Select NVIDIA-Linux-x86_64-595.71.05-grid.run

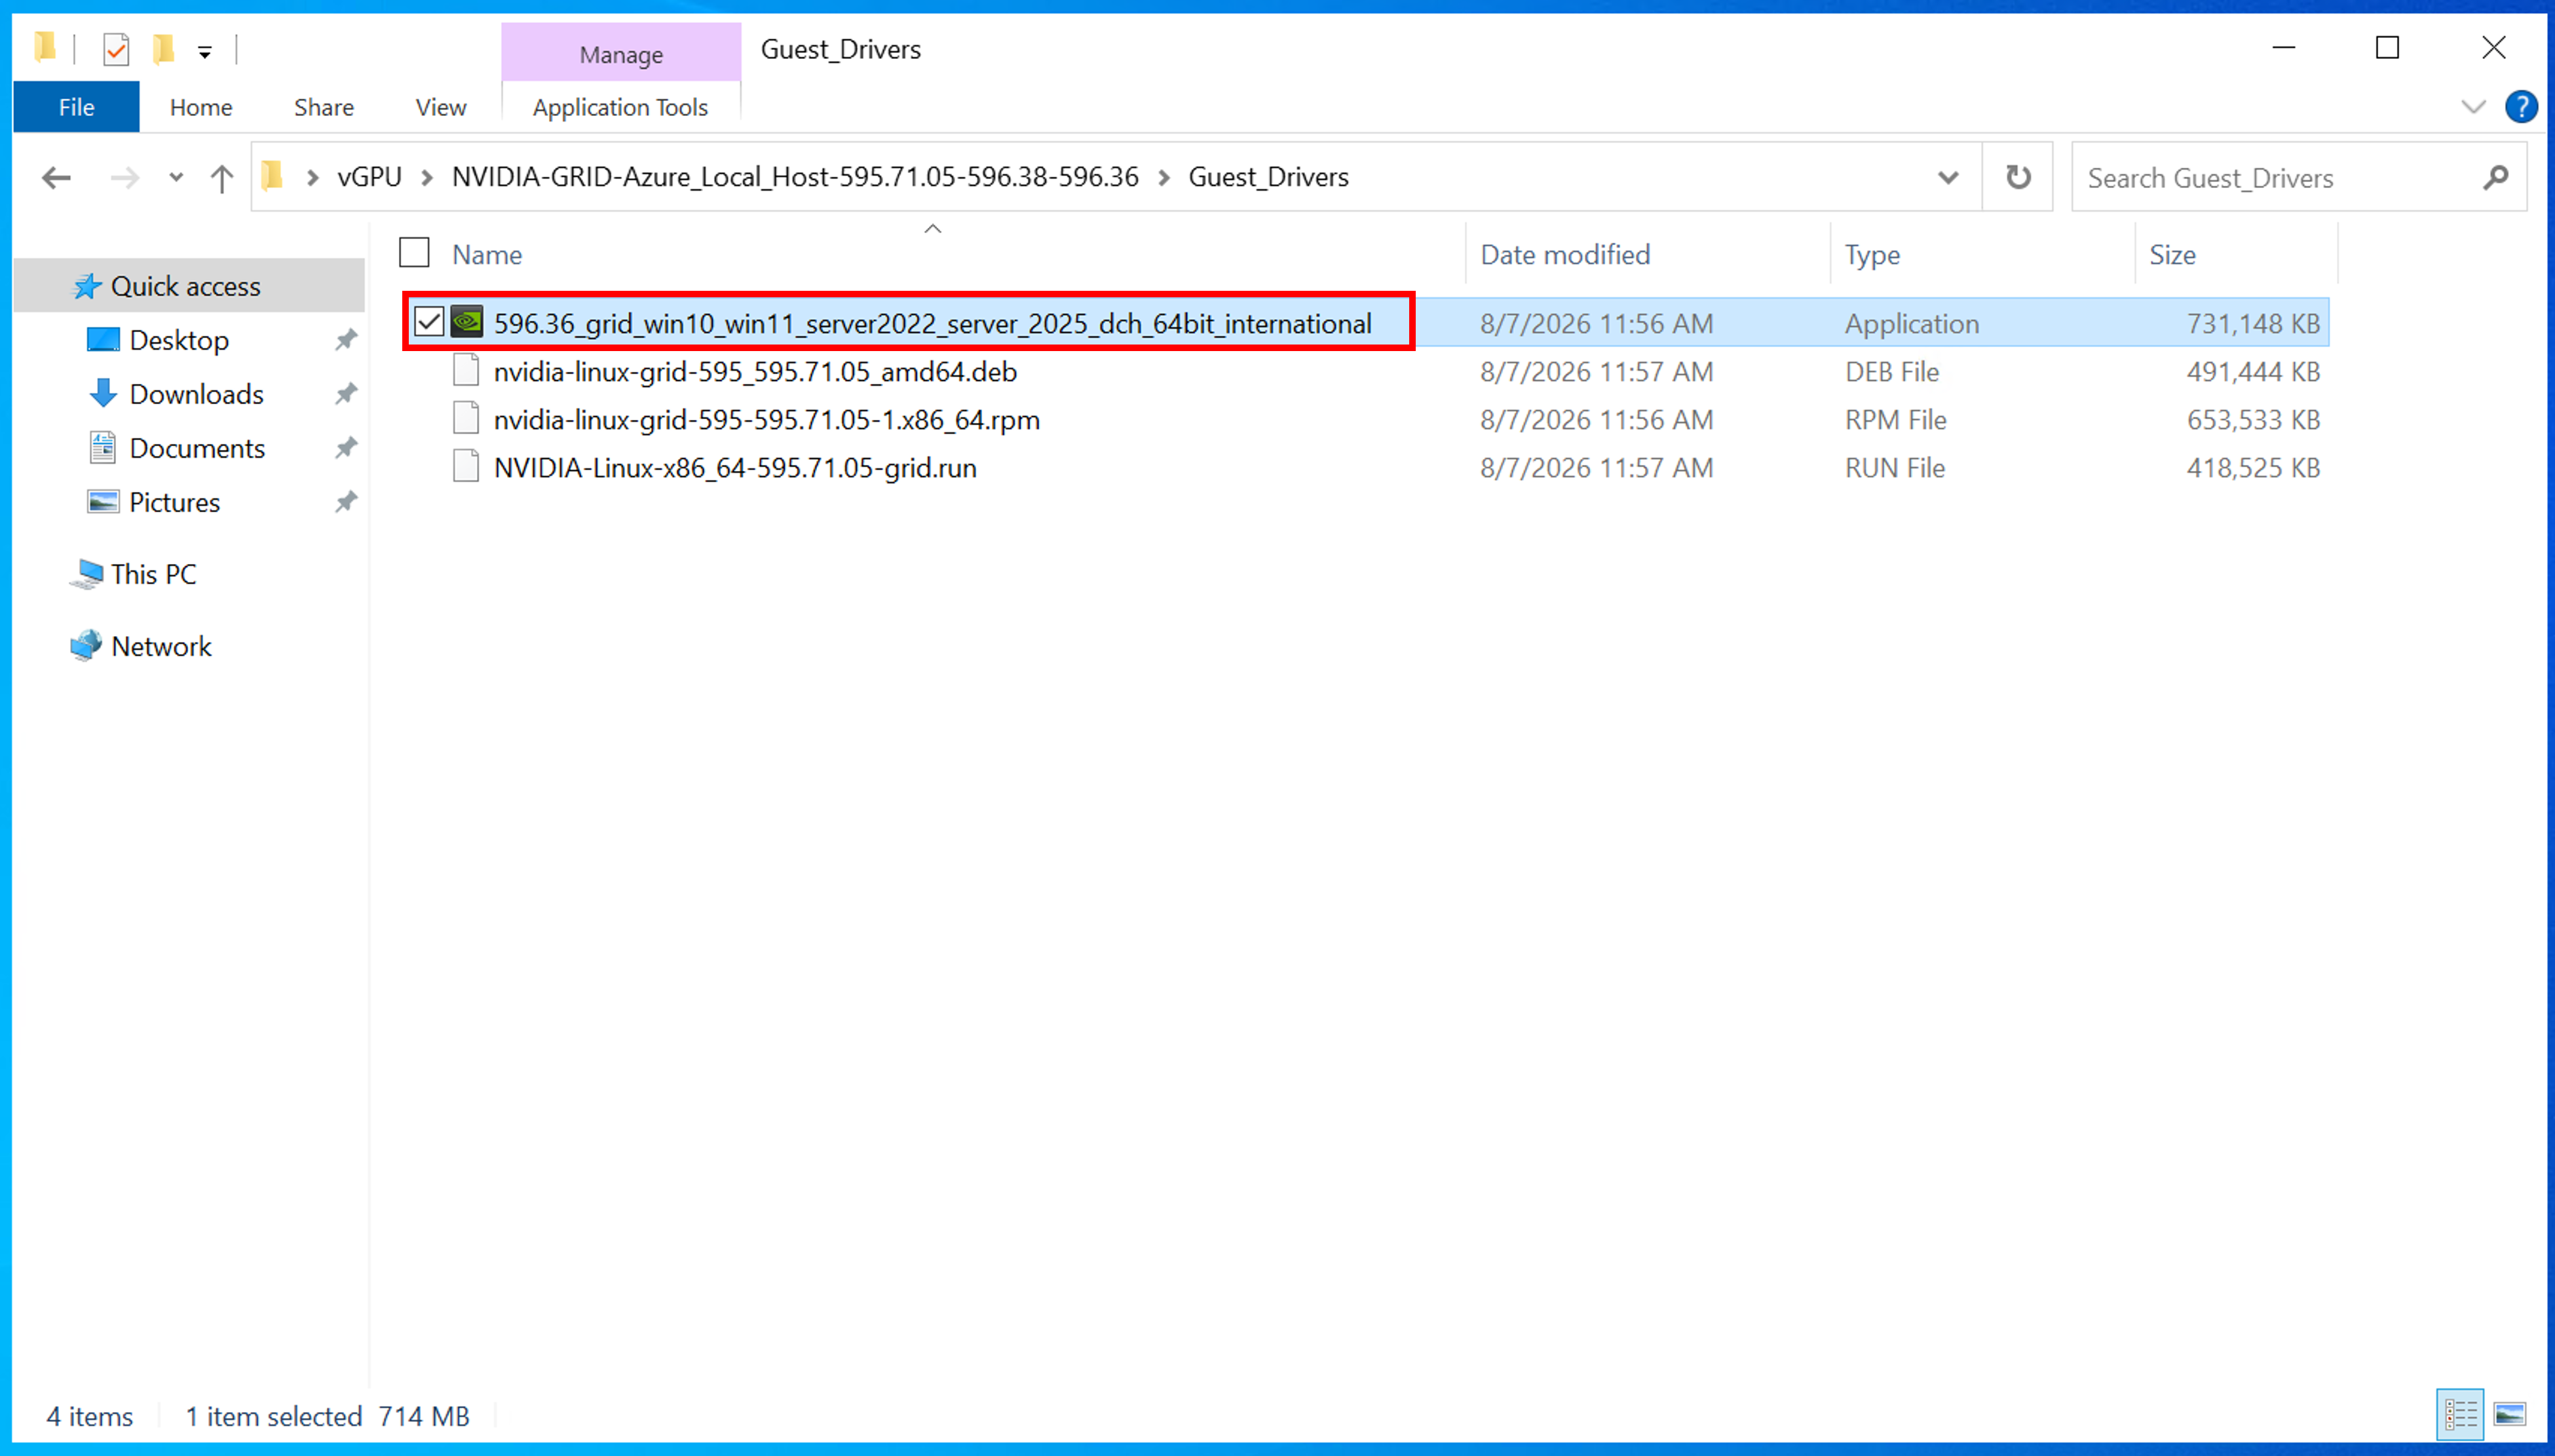(x=735, y=468)
